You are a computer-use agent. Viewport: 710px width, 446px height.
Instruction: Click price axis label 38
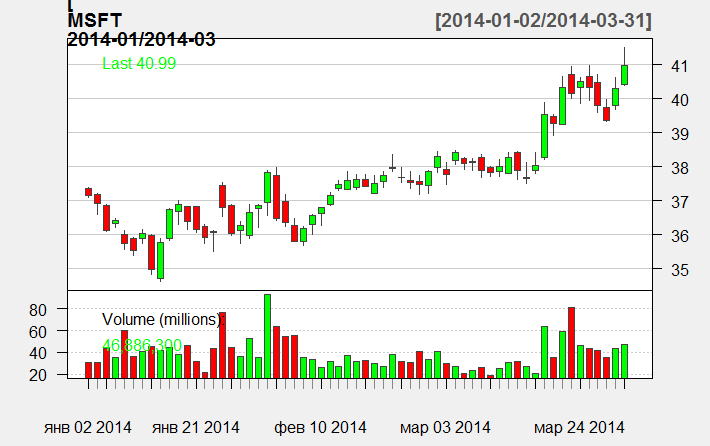coord(679,168)
